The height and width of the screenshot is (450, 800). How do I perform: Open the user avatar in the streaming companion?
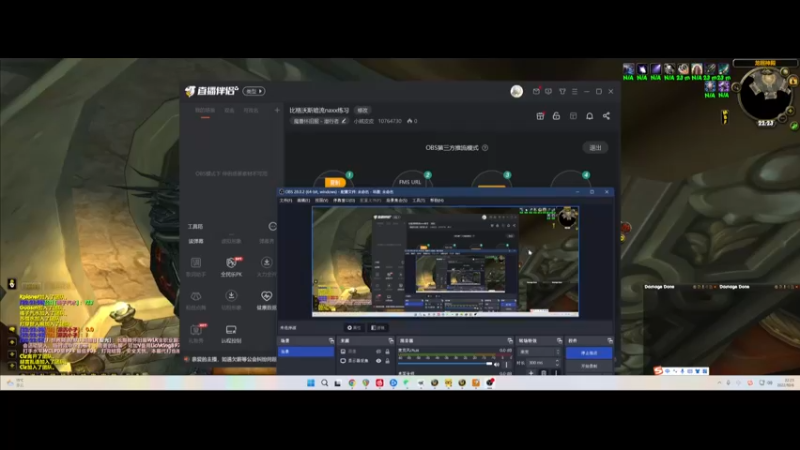516,91
